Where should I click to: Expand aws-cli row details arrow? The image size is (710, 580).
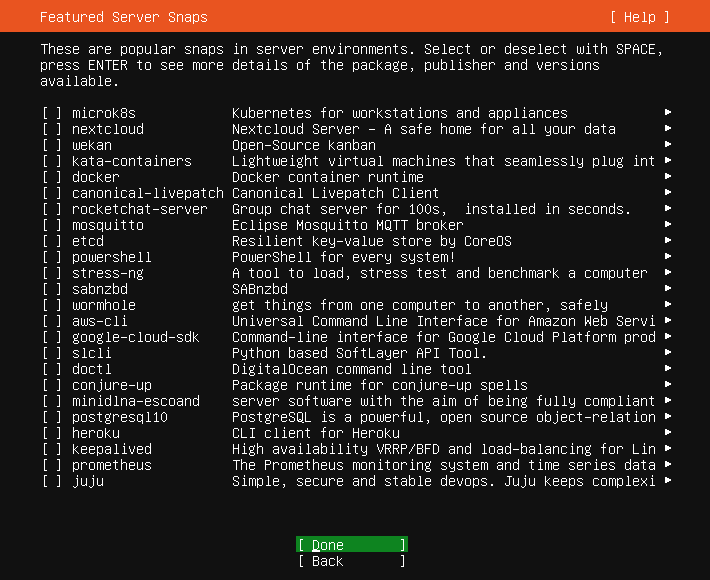pyautogui.click(x=668, y=320)
